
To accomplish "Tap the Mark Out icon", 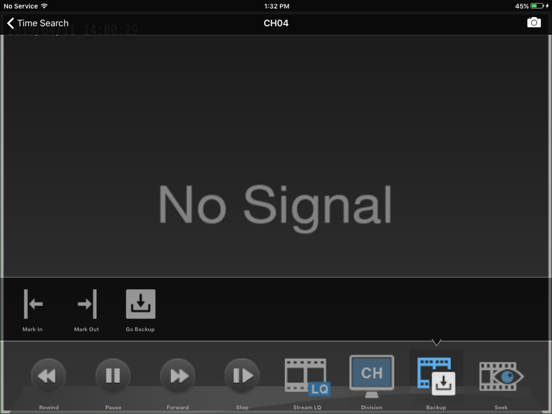I will (87, 304).
